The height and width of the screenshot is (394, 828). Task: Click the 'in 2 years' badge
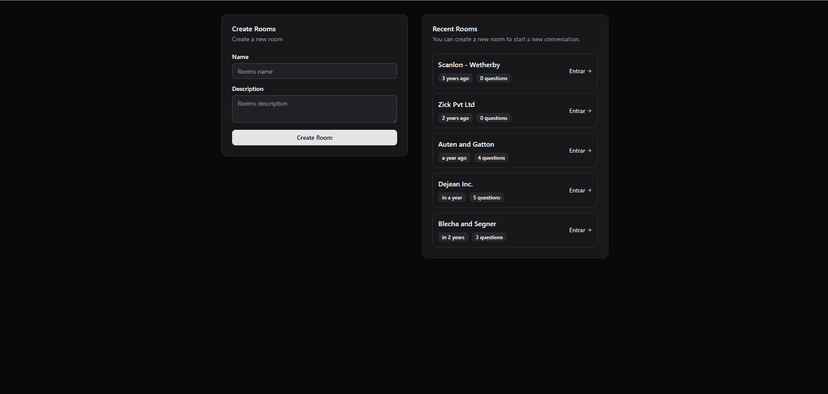tap(453, 237)
